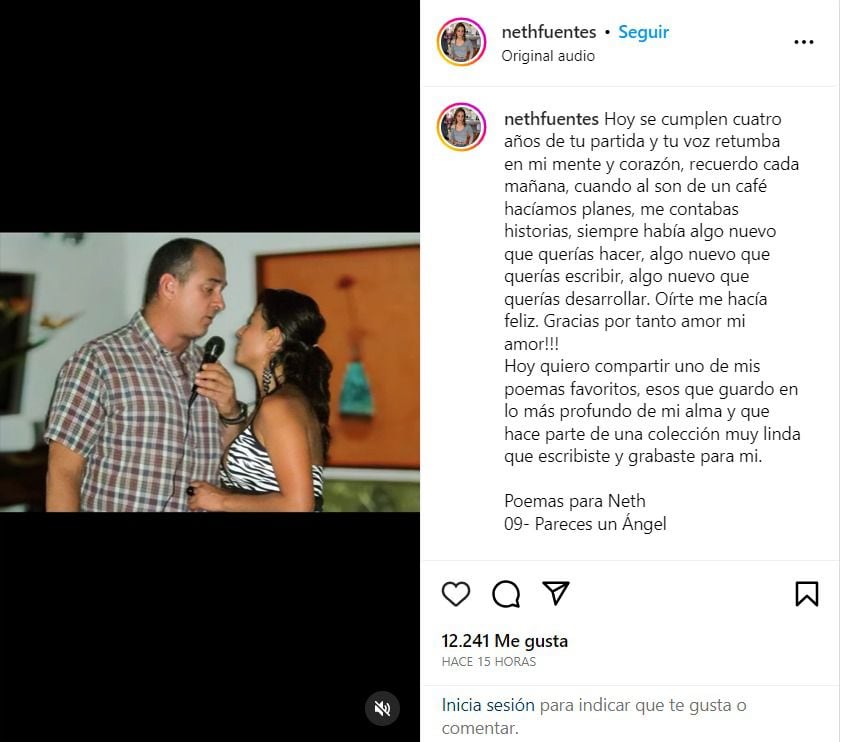This screenshot has height=742, width=841.
Task: Click the black area above the video image
Action: (x=210, y=116)
